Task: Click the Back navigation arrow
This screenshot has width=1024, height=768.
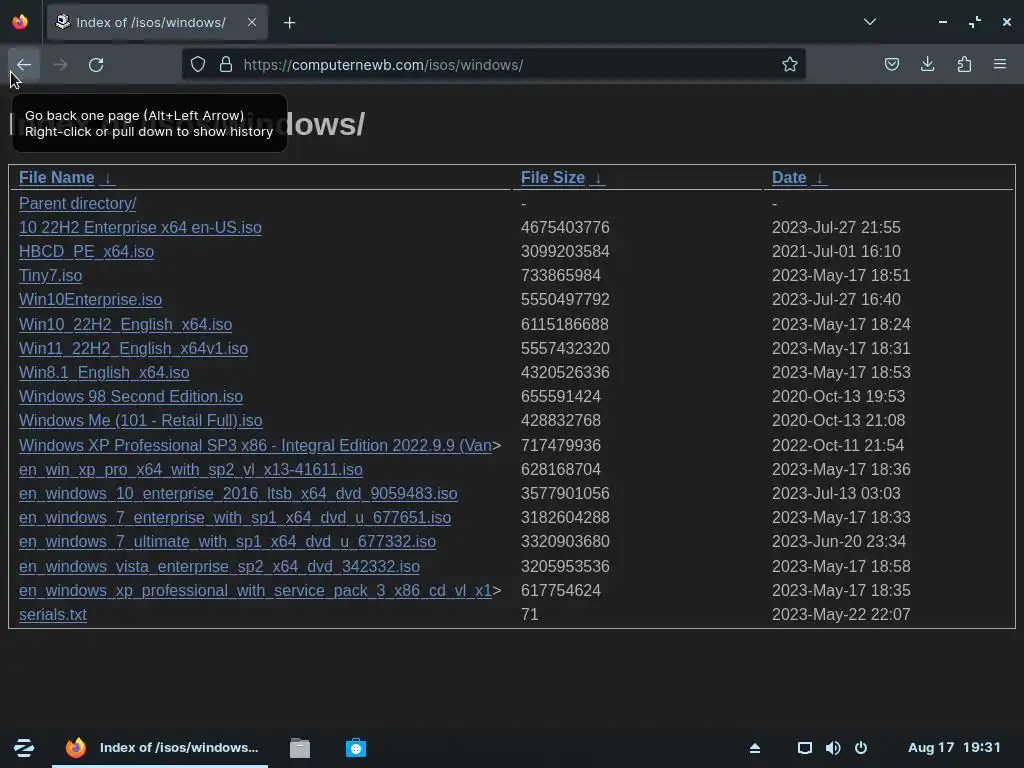Action: 24,65
